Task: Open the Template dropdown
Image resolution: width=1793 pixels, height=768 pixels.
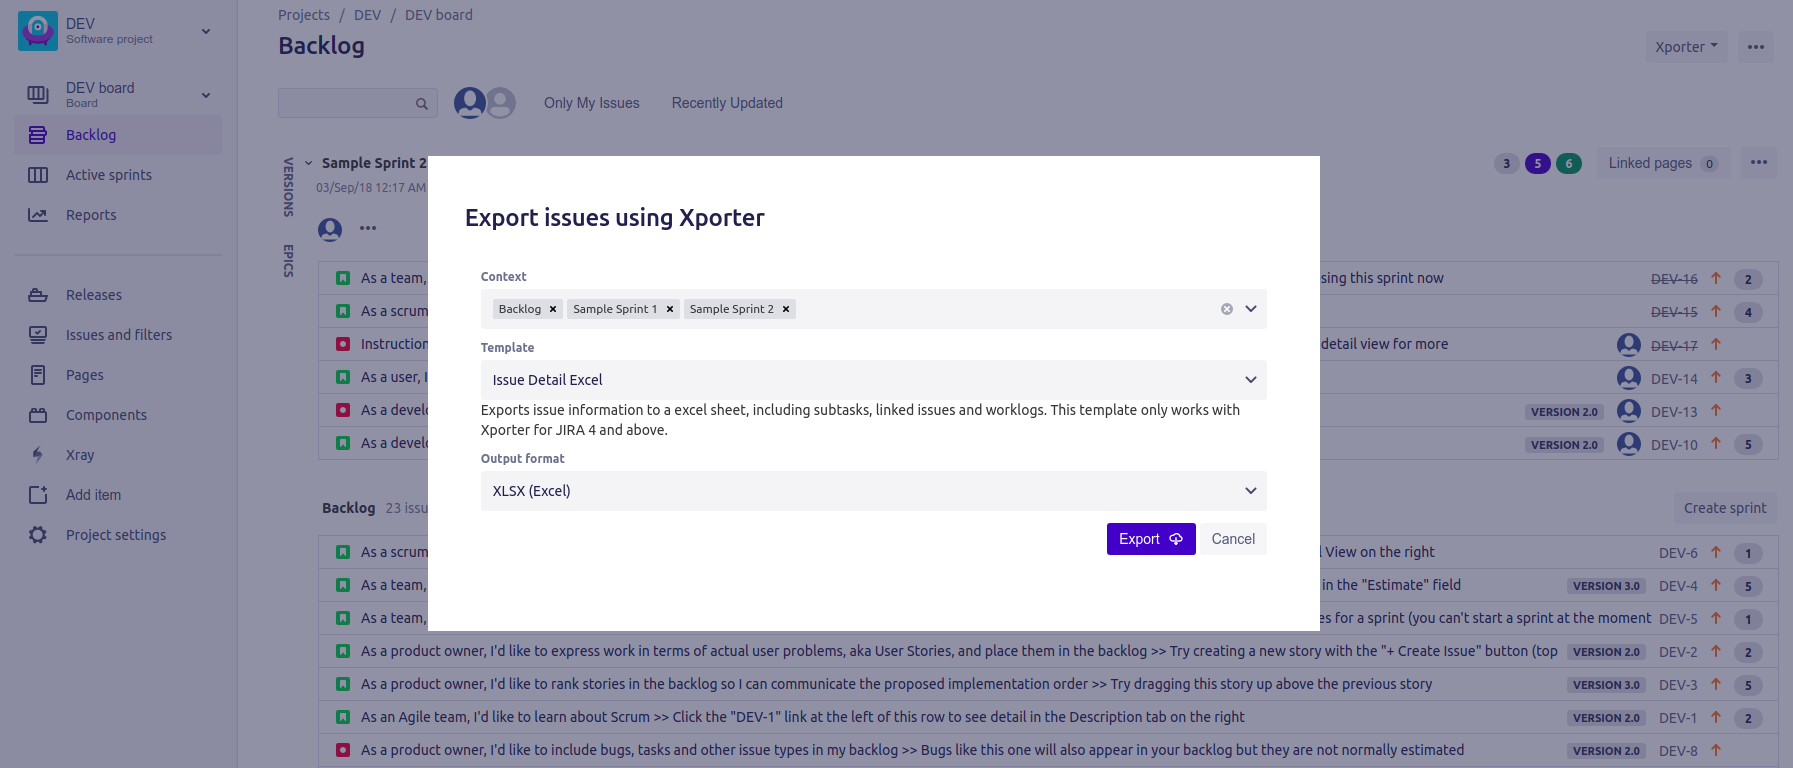Action: (873, 380)
